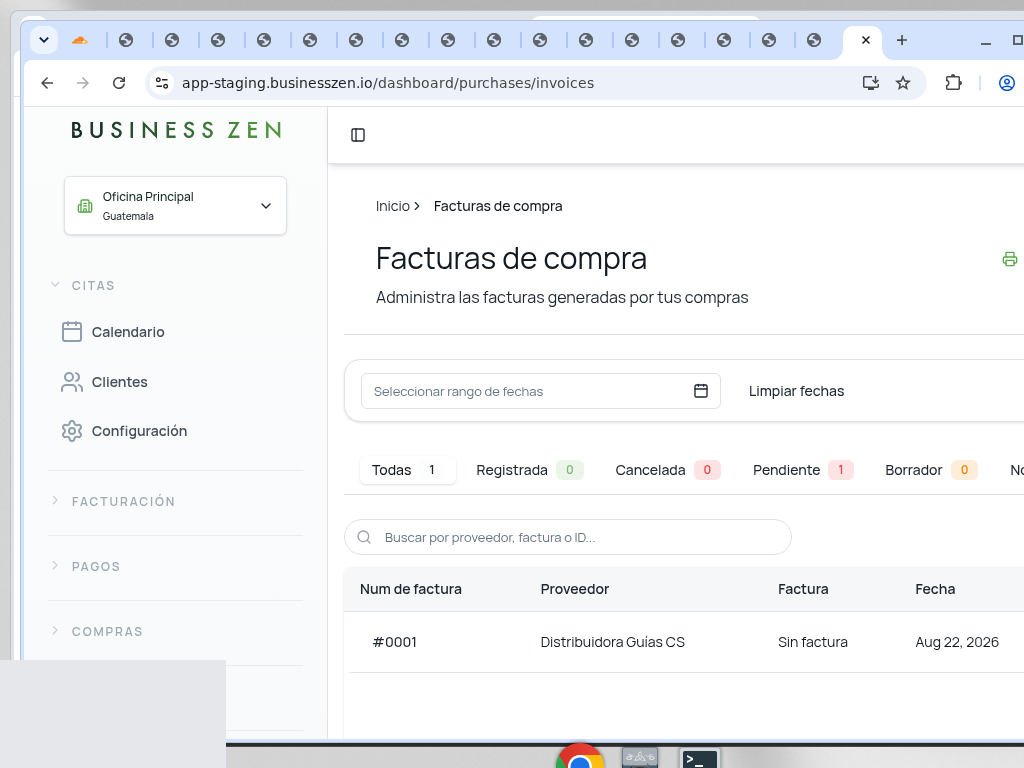The height and width of the screenshot is (768, 1024).
Task: Bookmark this page with the star
Action: [903, 83]
